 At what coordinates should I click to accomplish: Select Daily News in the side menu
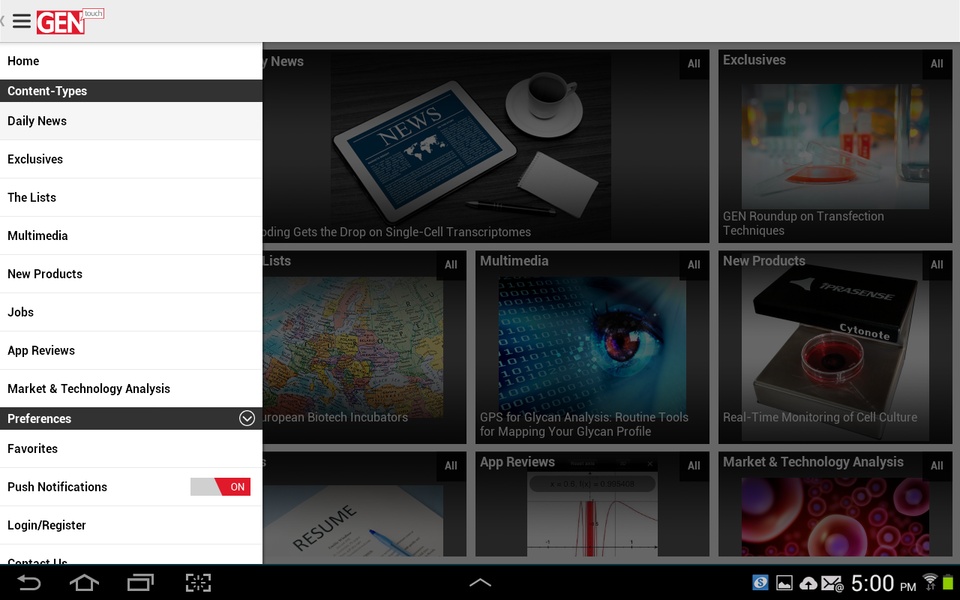(131, 121)
